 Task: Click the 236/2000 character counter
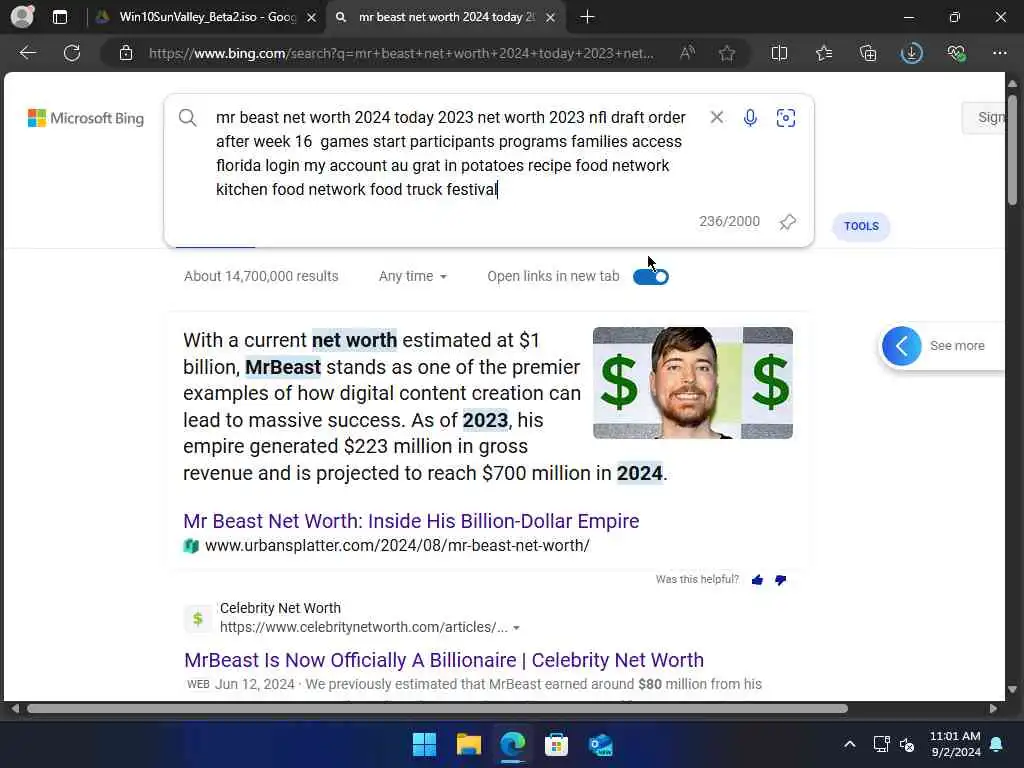(x=729, y=221)
